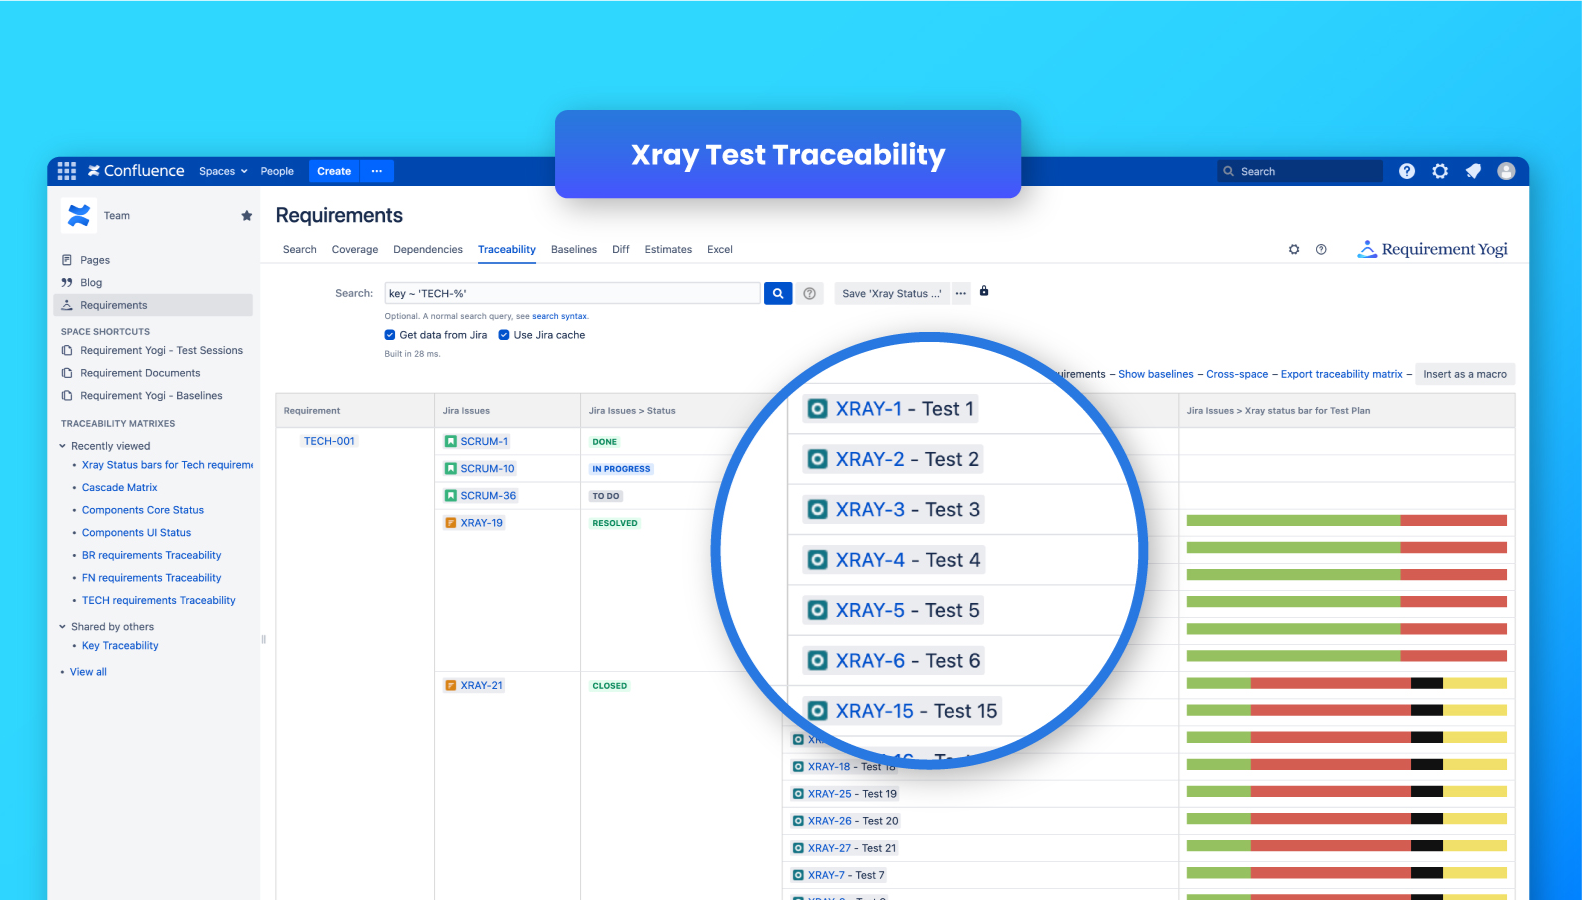Screen dimensions: 1582x900
Task: Open the user profile avatar
Action: click(1506, 171)
